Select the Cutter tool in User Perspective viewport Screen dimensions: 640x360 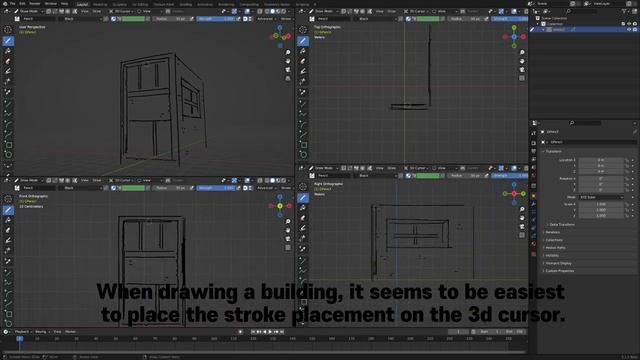click(x=8, y=82)
